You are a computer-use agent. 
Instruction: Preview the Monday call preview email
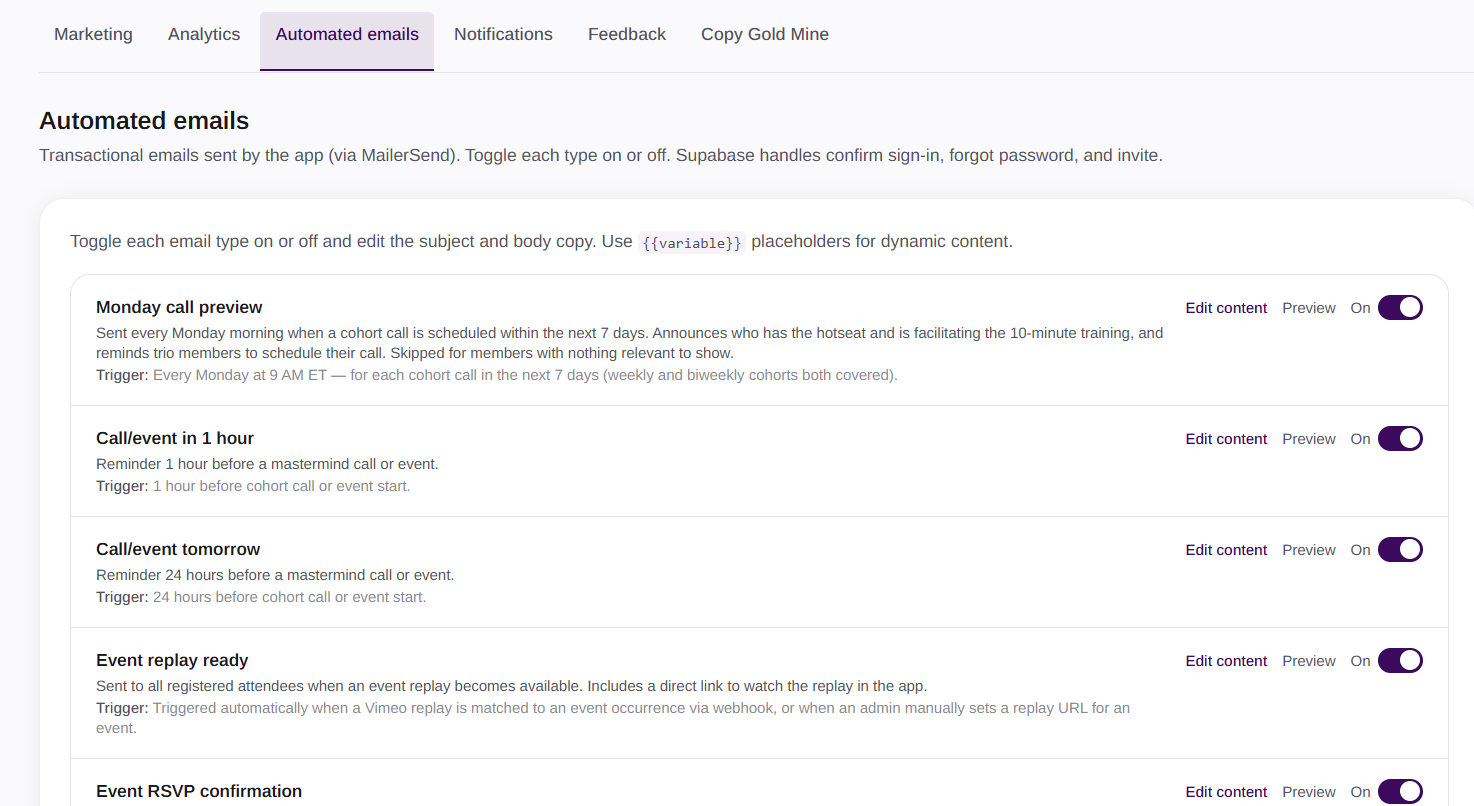click(x=1309, y=308)
